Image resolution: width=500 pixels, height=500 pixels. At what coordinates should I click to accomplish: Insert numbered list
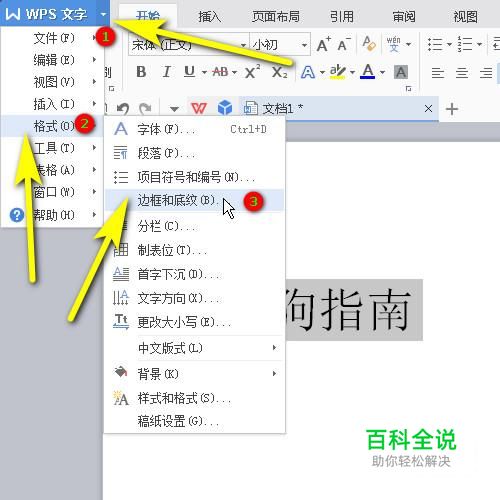(465, 44)
